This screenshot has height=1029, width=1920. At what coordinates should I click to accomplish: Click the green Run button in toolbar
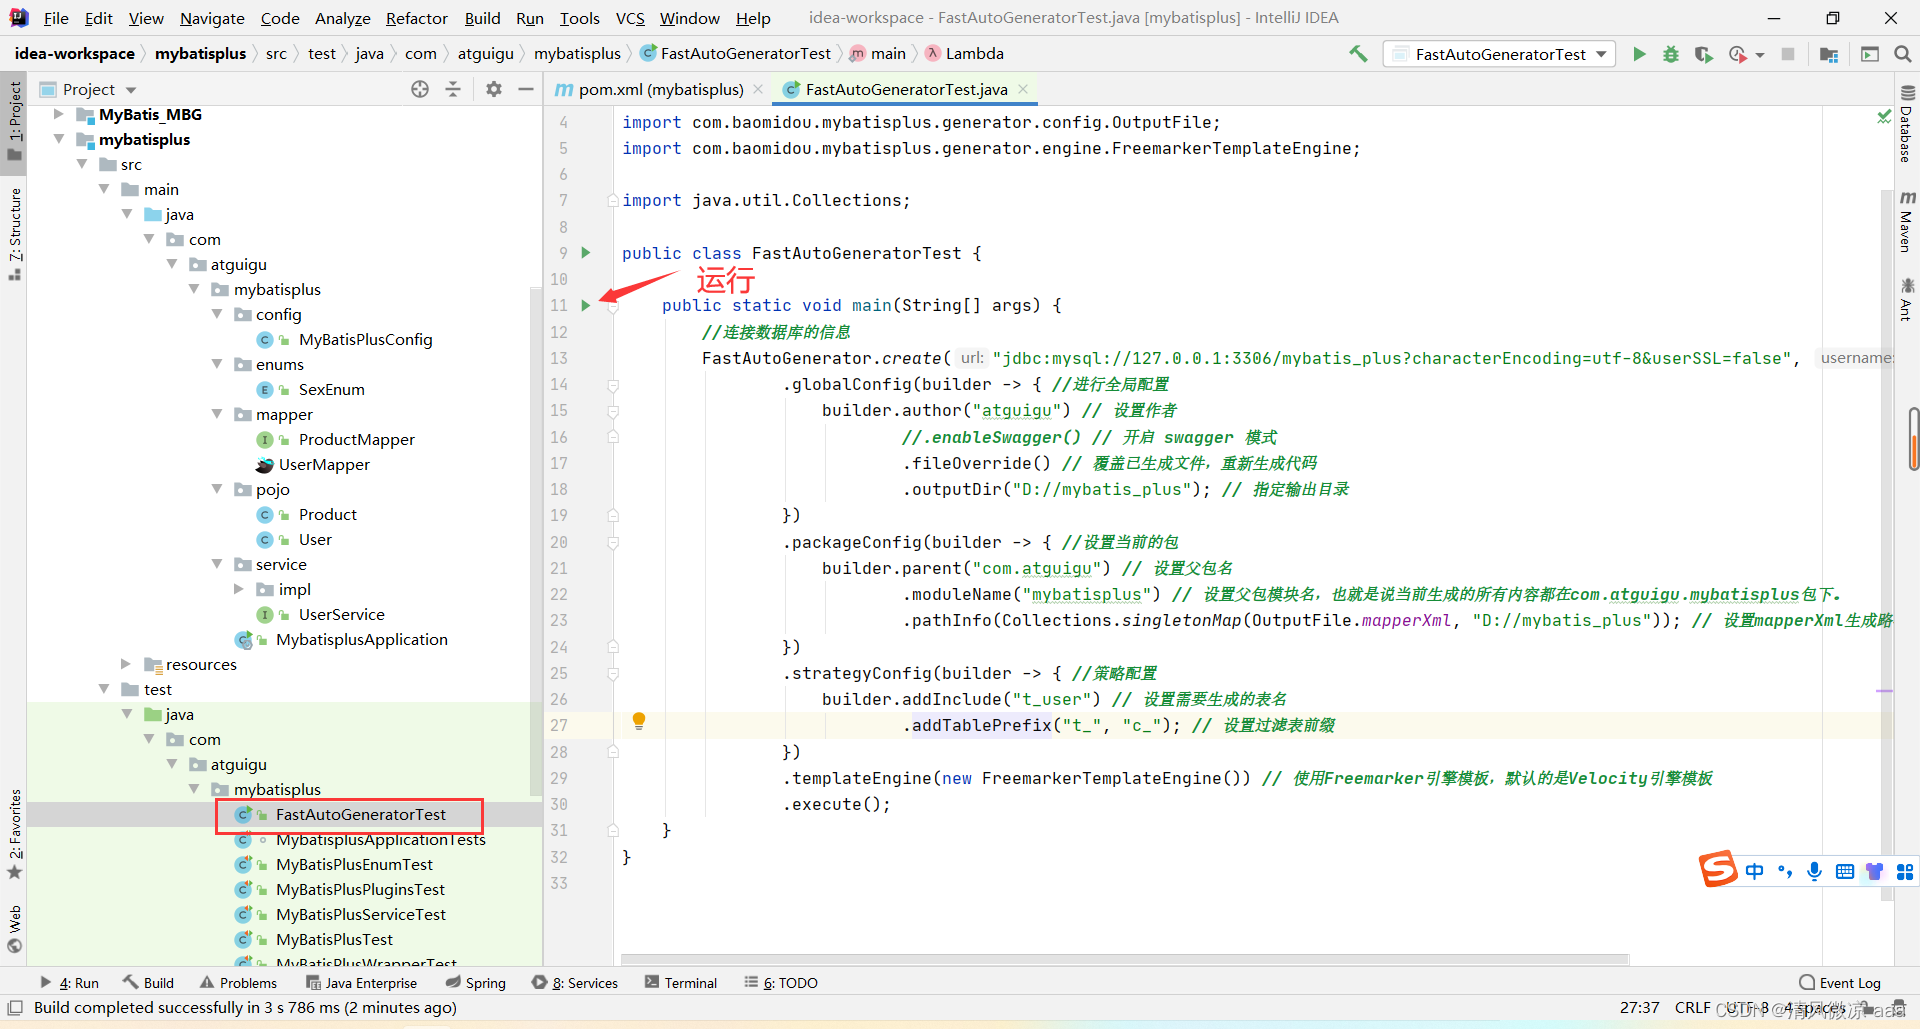1639,54
